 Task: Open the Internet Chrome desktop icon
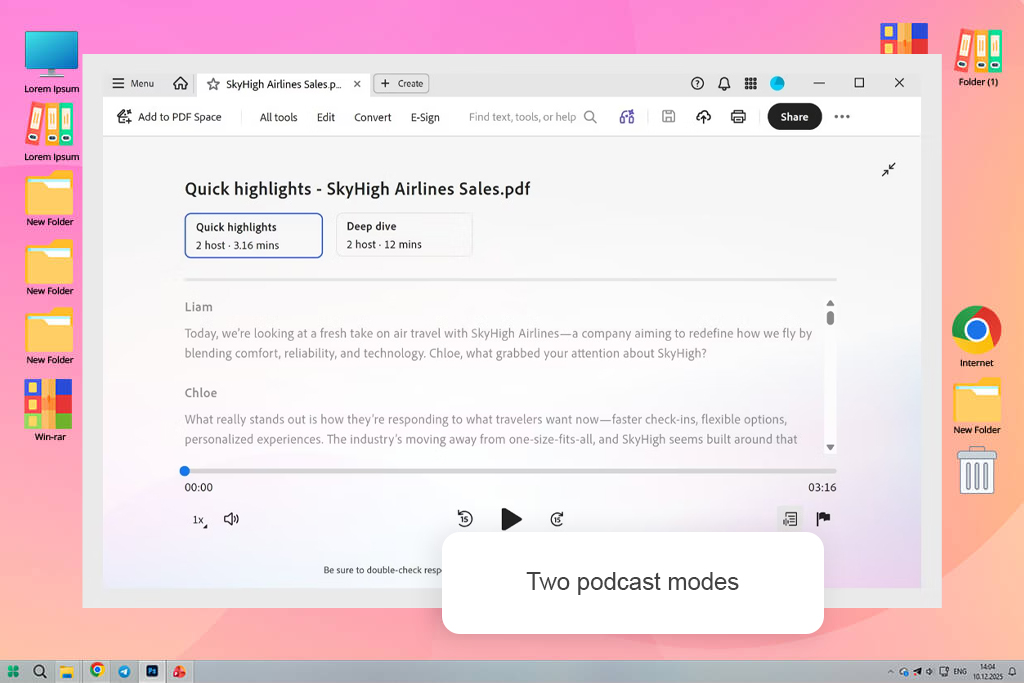[x=976, y=336]
